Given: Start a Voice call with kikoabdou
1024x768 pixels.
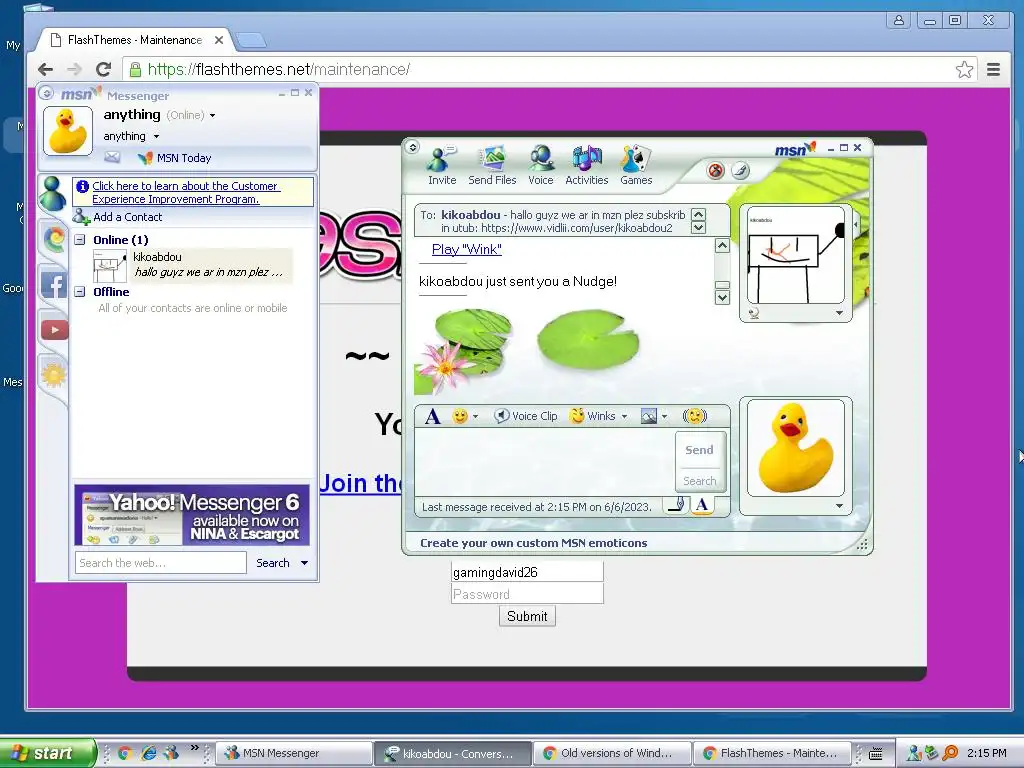Looking at the screenshot, I should 541,165.
